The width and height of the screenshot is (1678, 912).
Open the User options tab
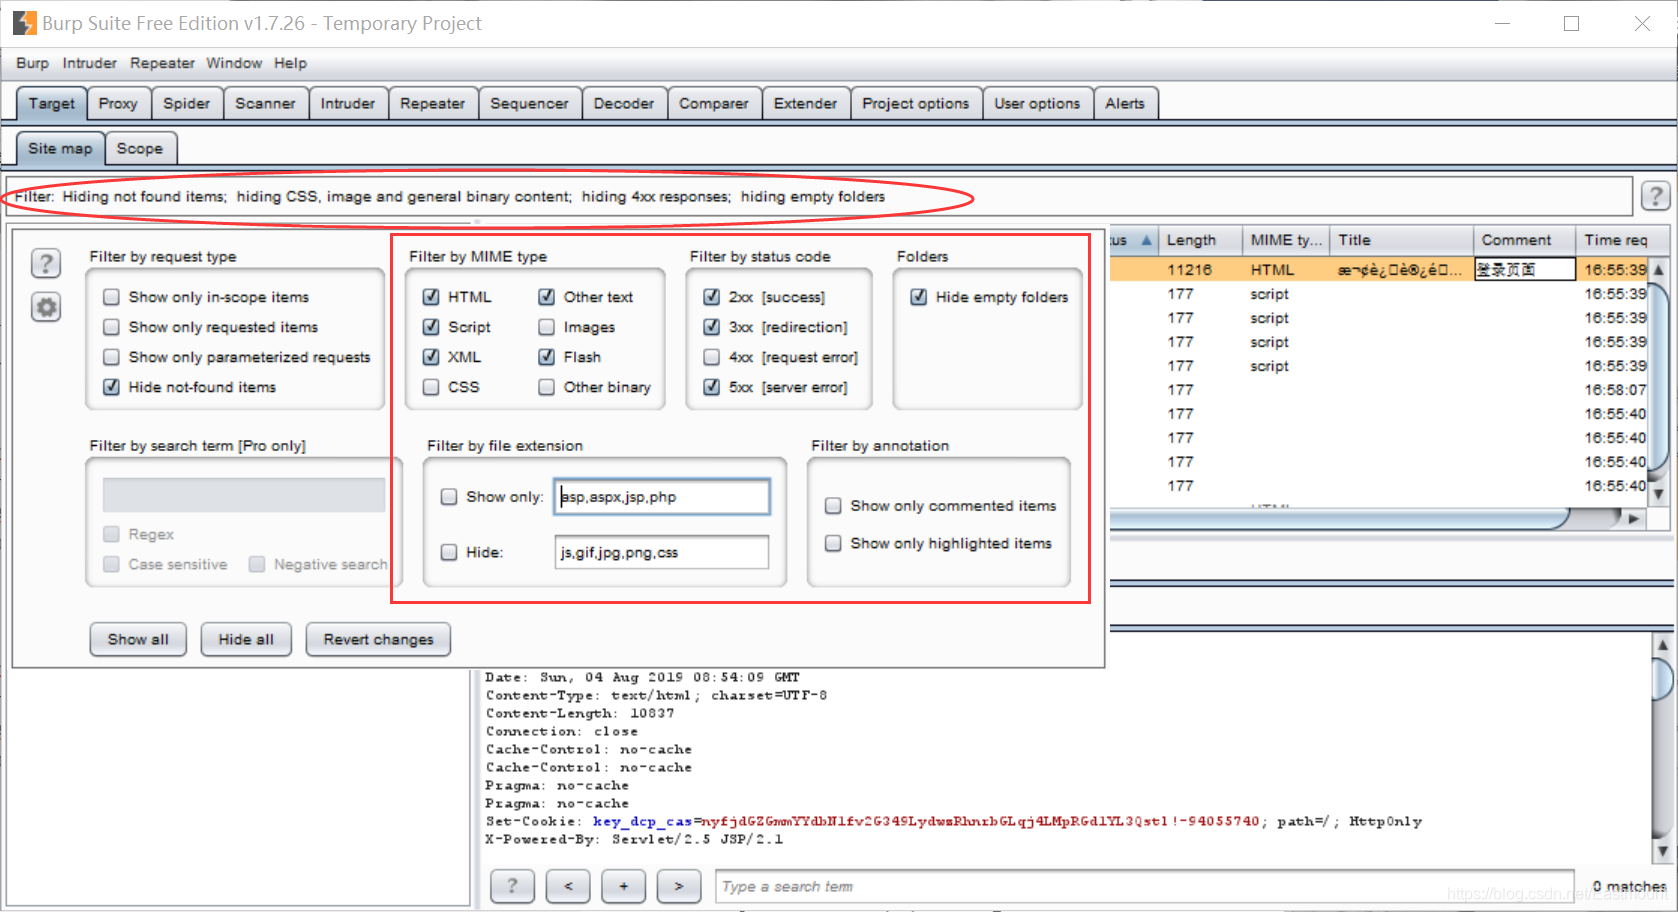[1037, 103]
